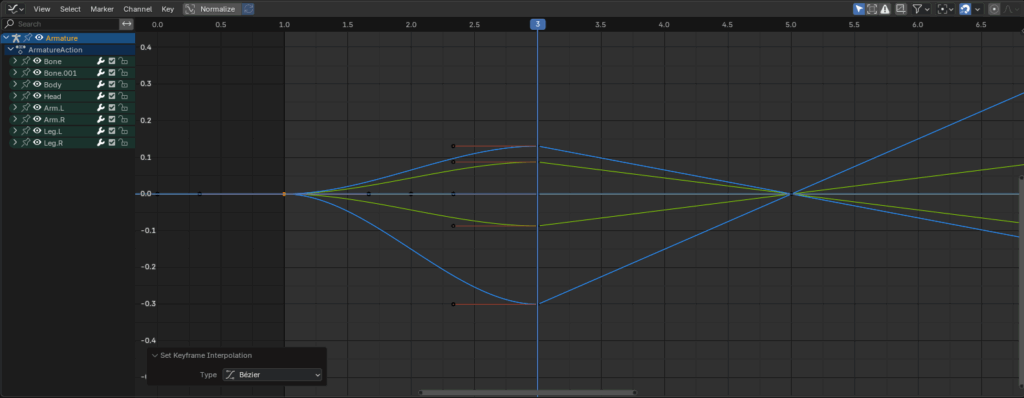Open proportional editing falloff dropdown
Viewport: 1024px width, 398px height.
(1012, 9)
